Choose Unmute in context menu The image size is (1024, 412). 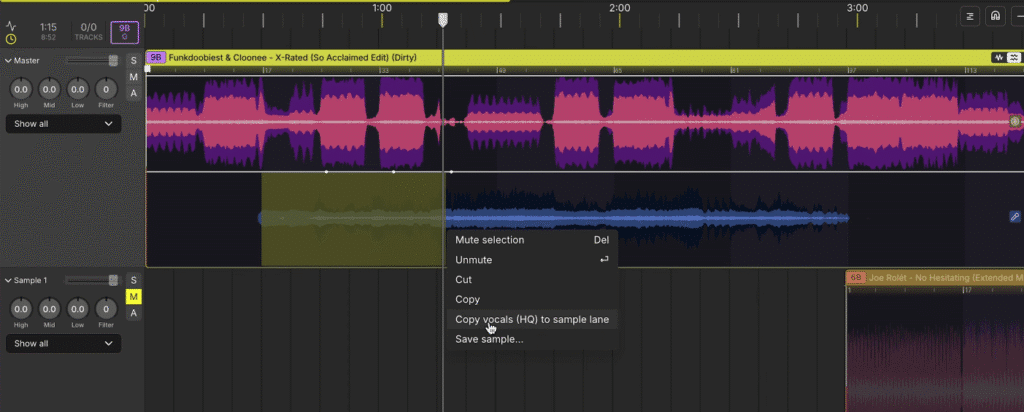click(532, 260)
